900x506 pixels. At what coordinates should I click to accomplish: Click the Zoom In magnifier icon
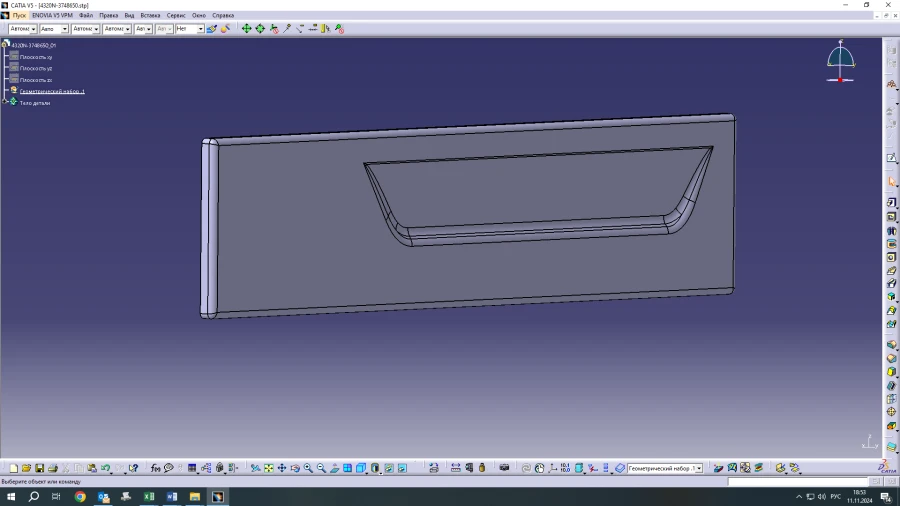(x=308, y=468)
